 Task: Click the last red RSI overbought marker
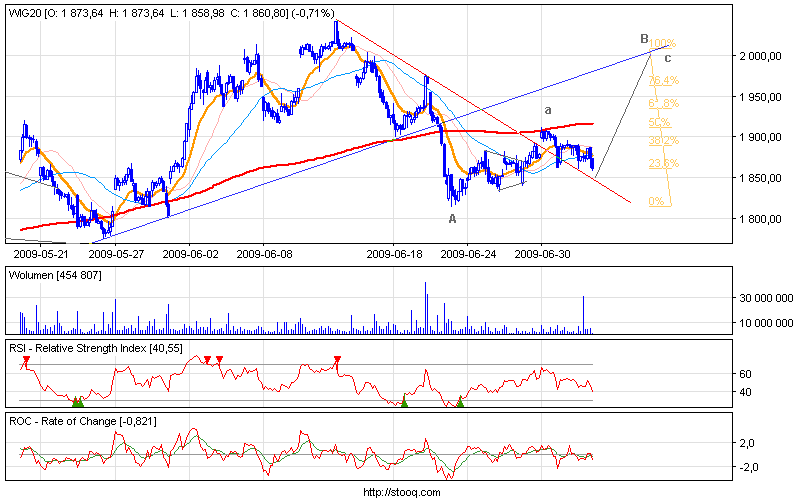pyautogui.click(x=337, y=360)
